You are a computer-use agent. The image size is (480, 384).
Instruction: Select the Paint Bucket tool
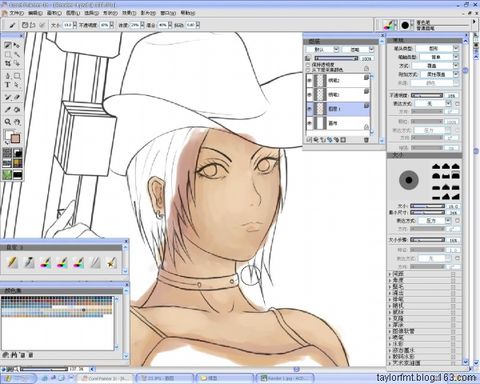click(x=17, y=109)
